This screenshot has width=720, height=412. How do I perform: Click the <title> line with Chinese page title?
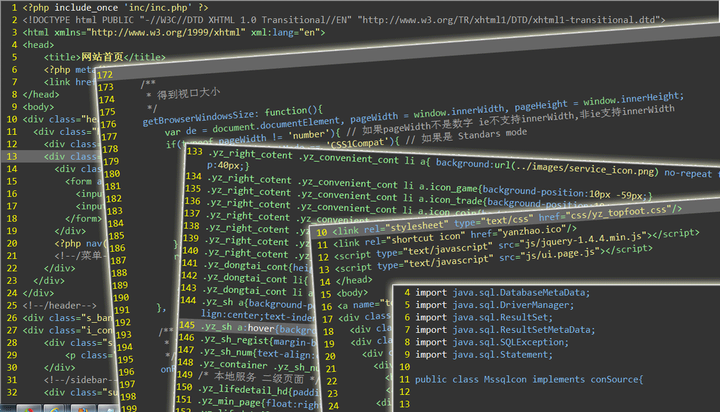point(104,57)
